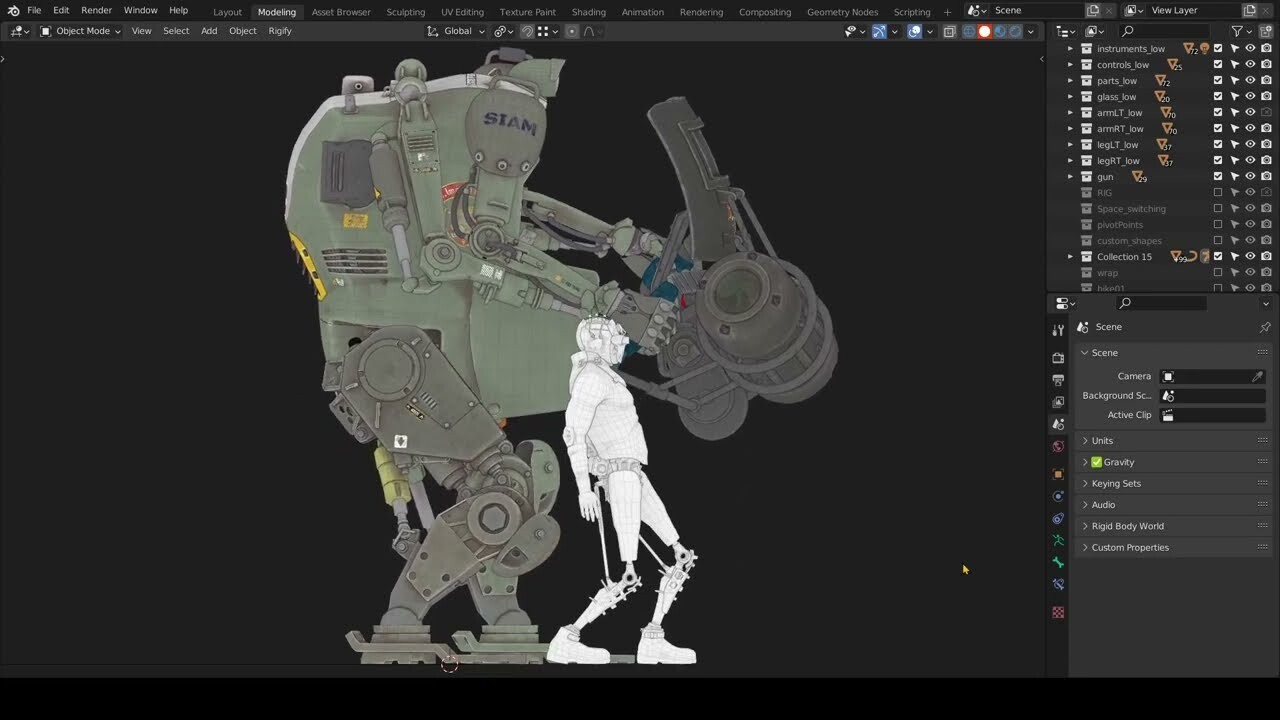Open the Render properties tab
This screenshot has width=1280, height=720.
click(x=1057, y=358)
